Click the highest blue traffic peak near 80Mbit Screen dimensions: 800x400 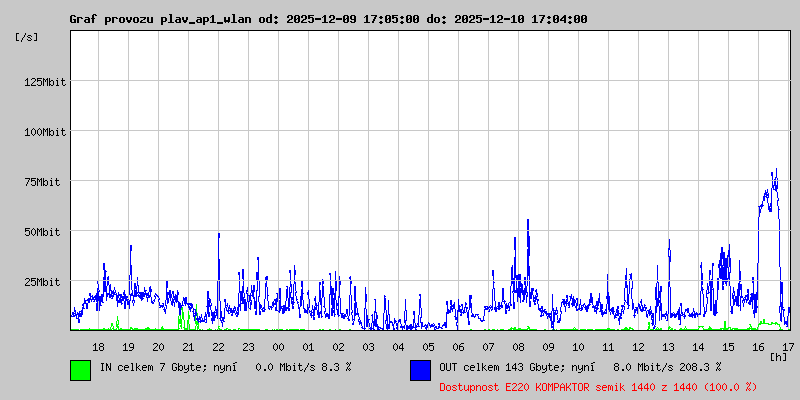pyautogui.click(x=775, y=172)
